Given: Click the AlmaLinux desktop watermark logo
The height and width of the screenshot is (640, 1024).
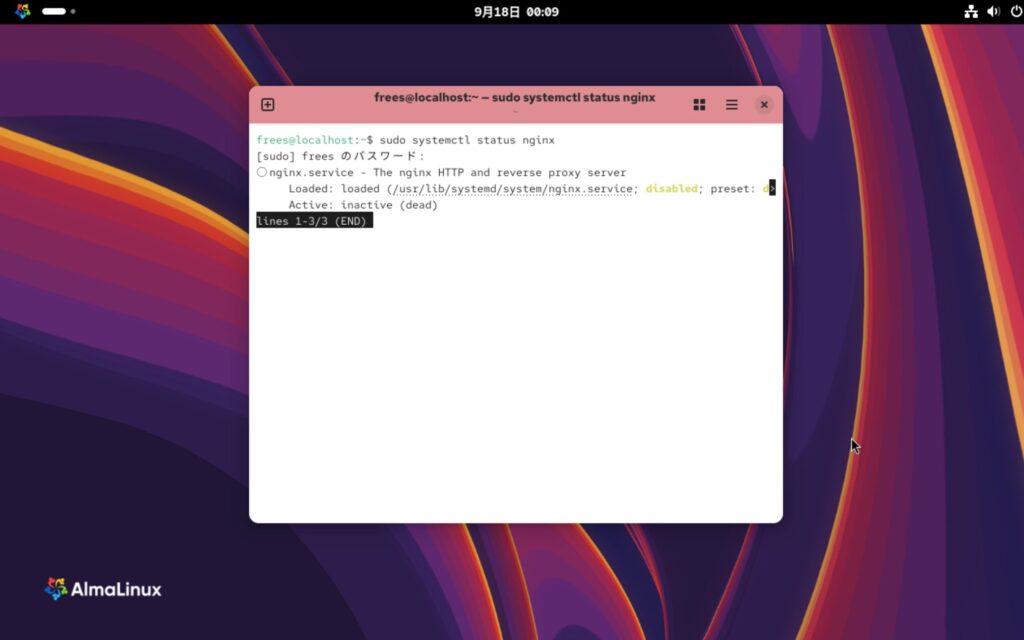Looking at the screenshot, I should tap(103, 589).
